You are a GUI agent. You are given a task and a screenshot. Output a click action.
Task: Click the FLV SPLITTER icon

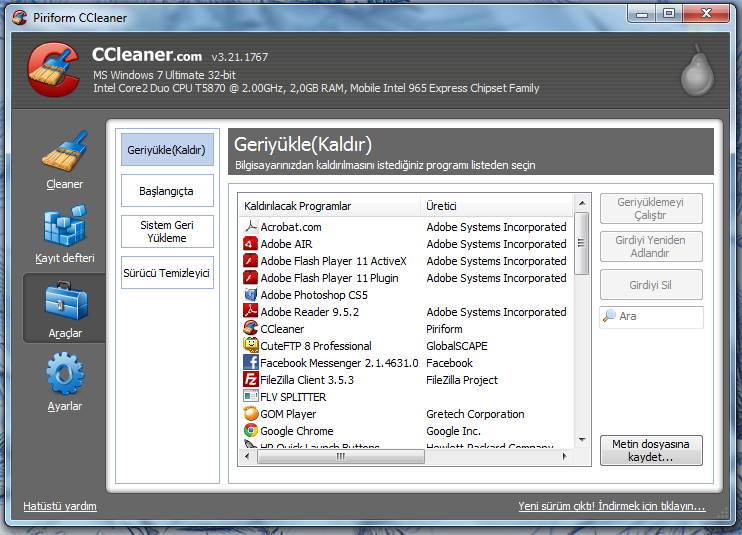tap(250, 396)
